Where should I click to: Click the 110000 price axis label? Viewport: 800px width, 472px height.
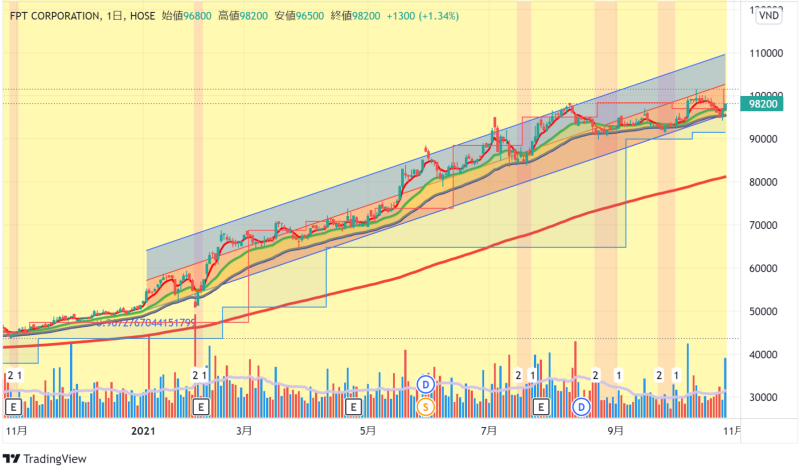pos(766,53)
